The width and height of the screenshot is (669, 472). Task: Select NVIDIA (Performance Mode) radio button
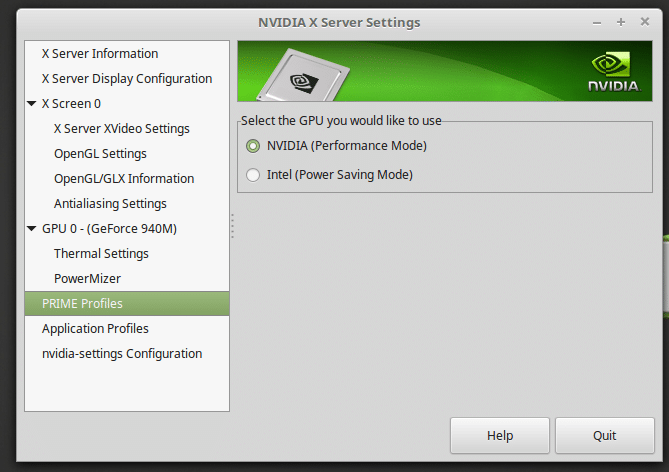[x=253, y=146]
